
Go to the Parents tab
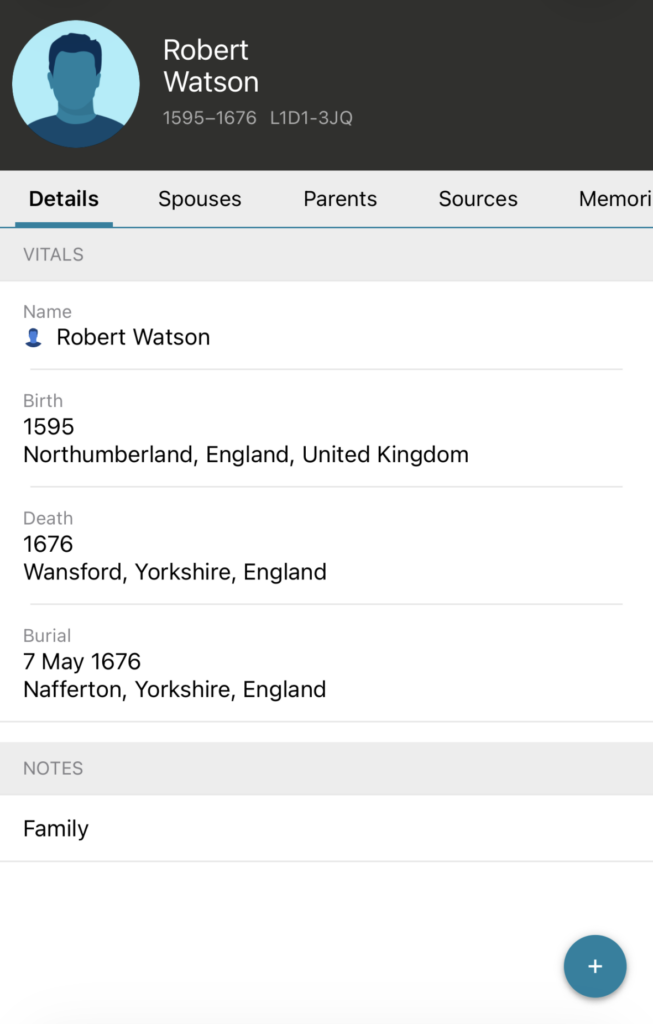pos(340,199)
